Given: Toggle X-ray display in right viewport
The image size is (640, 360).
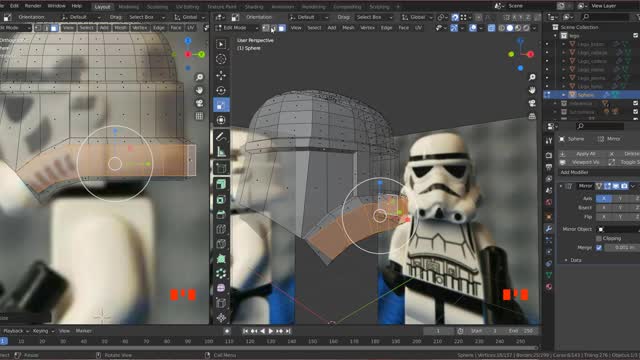Looking at the screenshot, I should pyautogui.click(x=491, y=28).
